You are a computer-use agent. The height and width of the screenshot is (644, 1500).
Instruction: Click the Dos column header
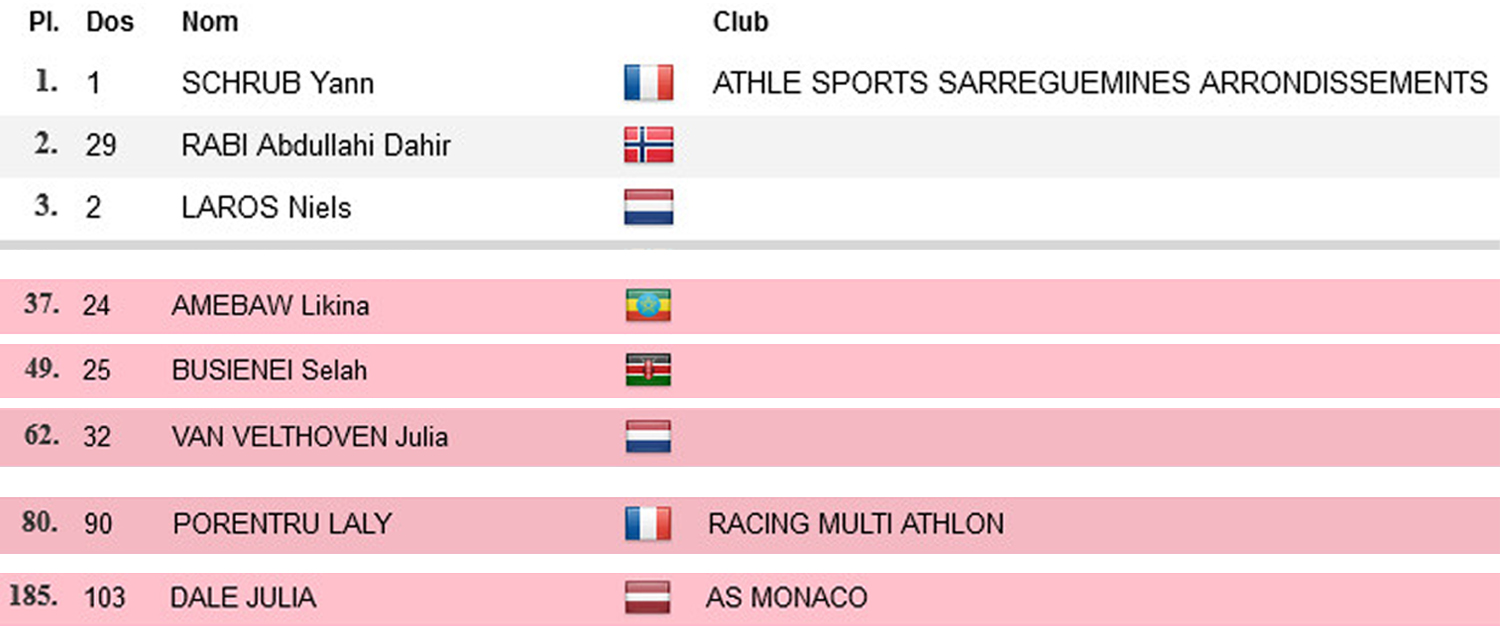coord(110,22)
